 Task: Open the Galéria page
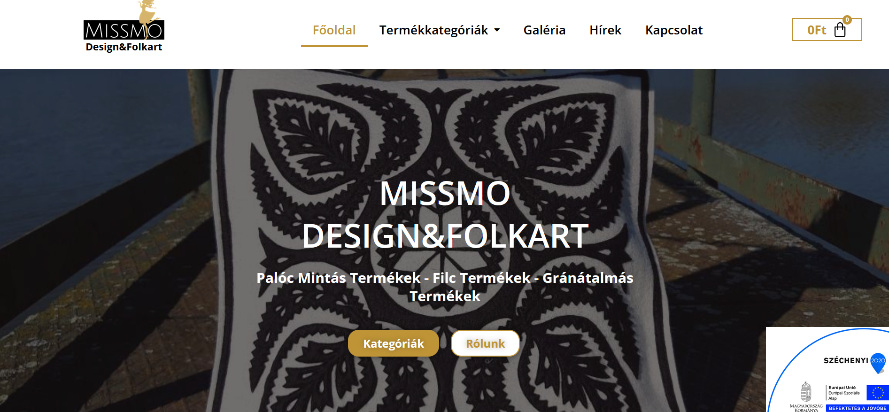click(544, 30)
